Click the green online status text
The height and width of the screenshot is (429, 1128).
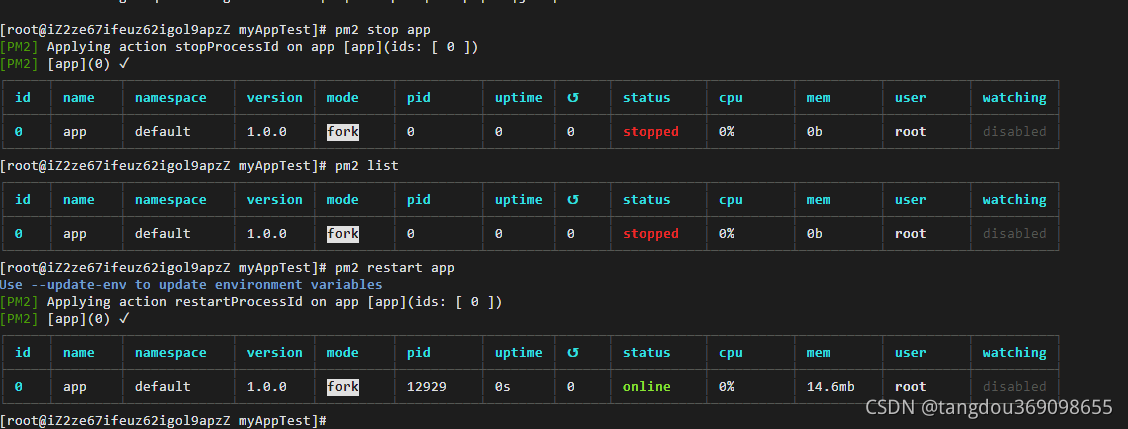click(646, 387)
